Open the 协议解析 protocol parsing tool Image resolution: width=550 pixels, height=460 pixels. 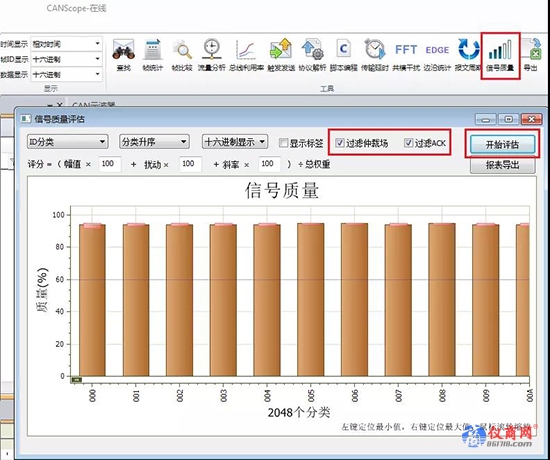[313, 54]
